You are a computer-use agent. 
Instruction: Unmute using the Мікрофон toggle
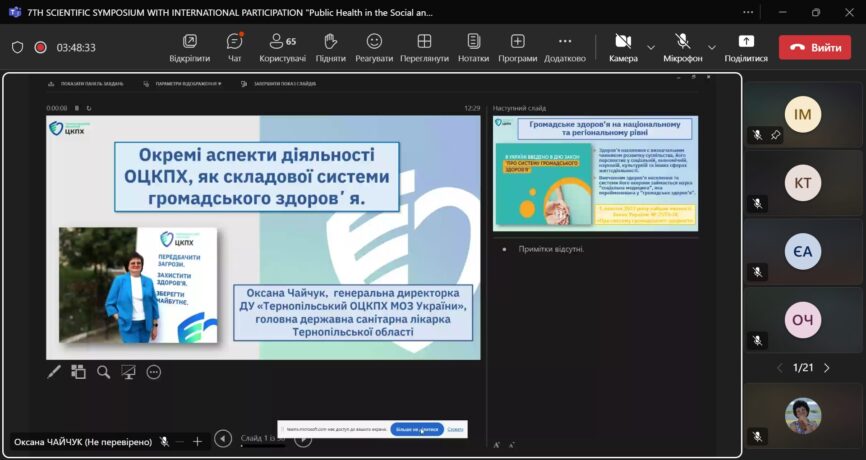683,46
